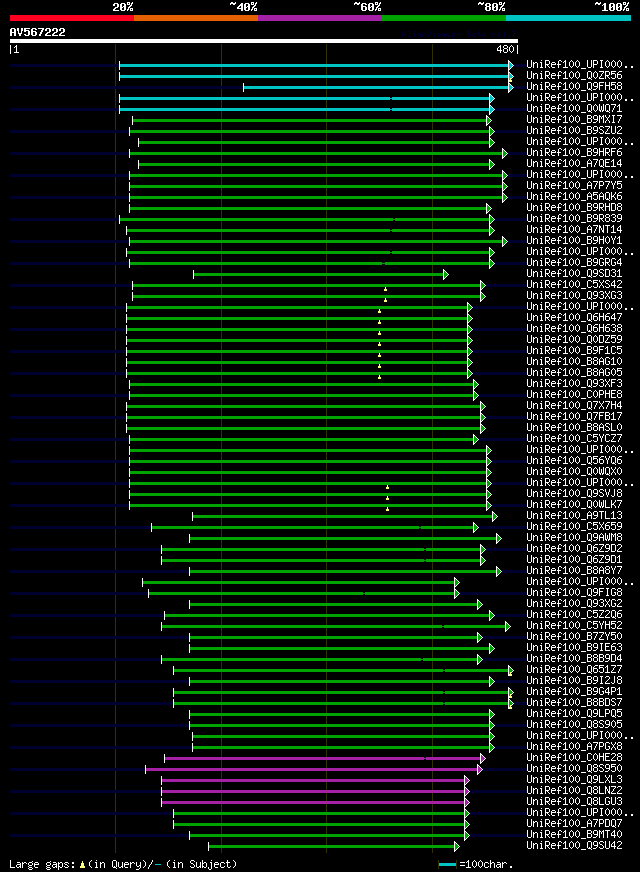The width and height of the screenshot is (640, 872).
Task: Click the UniRef100_Q9SU42 label
Action: tap(574, 845)
